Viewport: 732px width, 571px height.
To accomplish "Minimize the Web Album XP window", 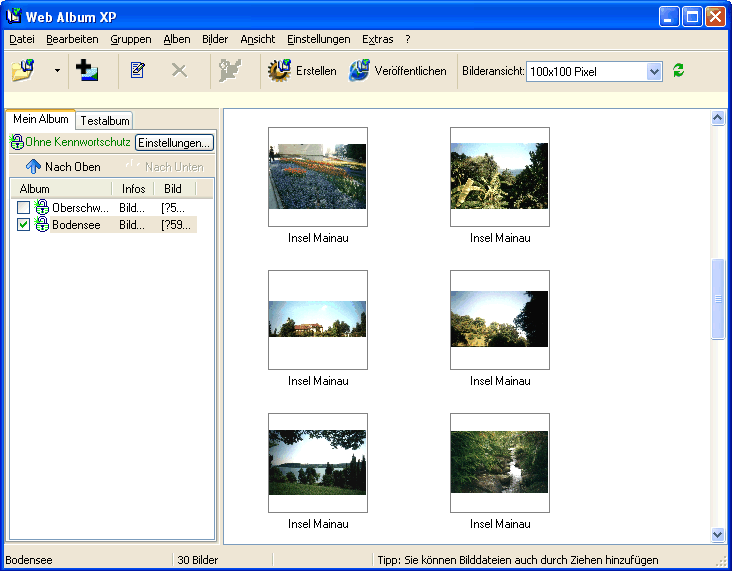I will [669, 17].
